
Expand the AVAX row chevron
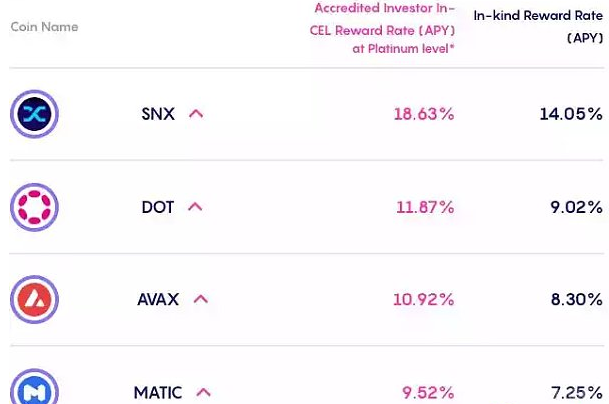[201, 299]
